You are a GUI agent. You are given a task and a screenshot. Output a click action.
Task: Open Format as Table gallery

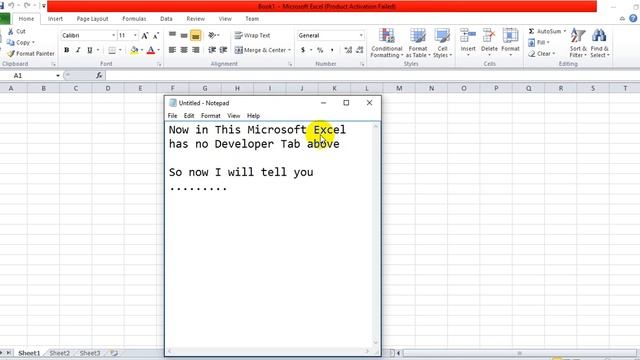[x=418, y=43]
